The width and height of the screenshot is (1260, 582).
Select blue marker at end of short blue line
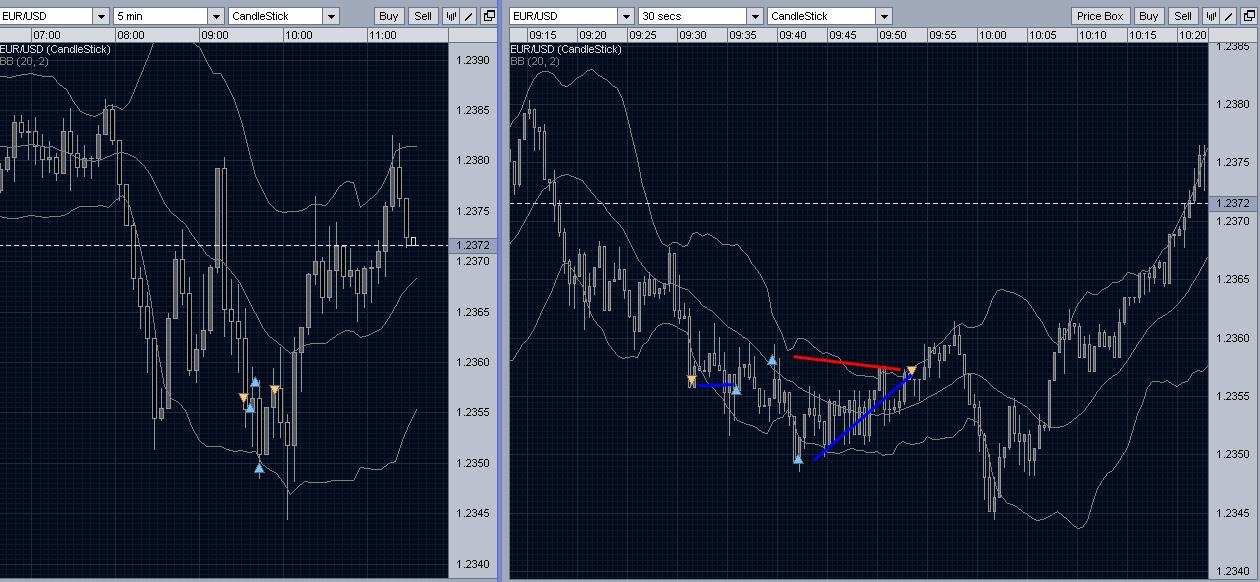[x=736, y=389]
